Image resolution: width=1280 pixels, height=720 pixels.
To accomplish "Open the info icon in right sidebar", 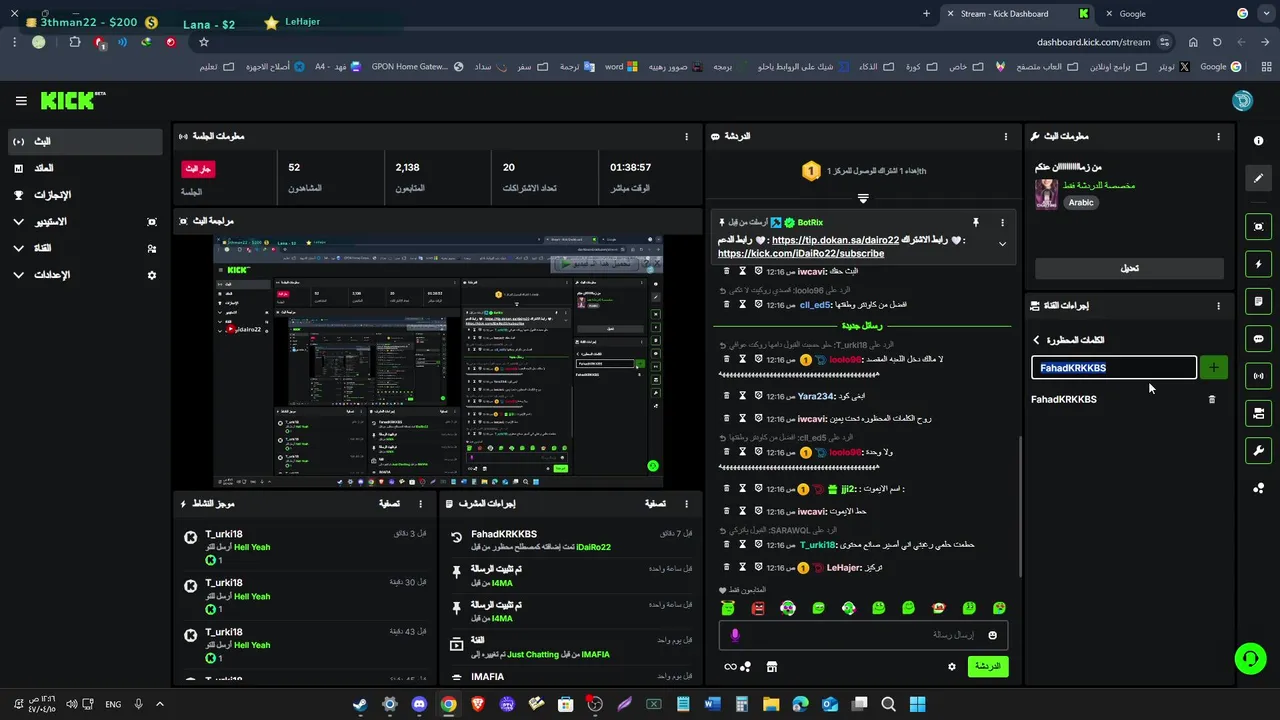I will pos(1258,141).
